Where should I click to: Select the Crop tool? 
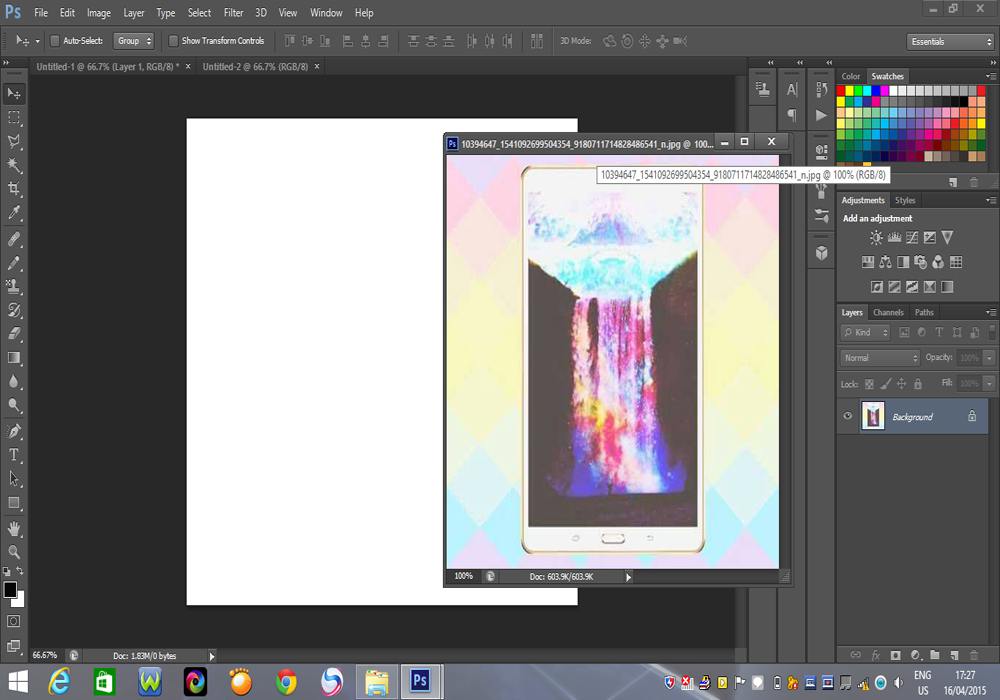click(14, 189)
